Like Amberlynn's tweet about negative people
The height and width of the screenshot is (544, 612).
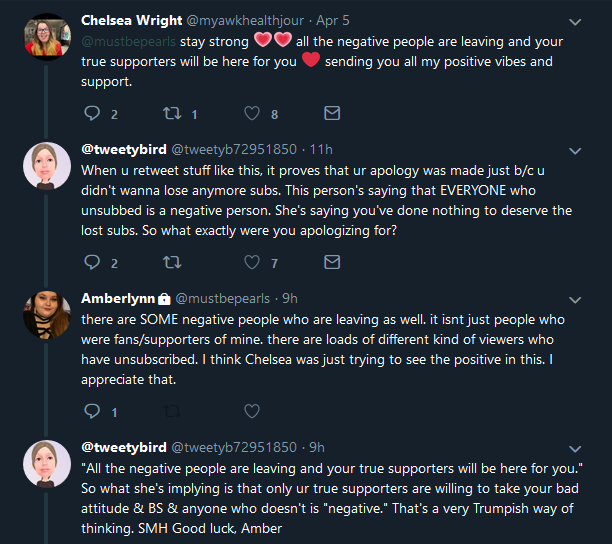click(x=252, y=411)
